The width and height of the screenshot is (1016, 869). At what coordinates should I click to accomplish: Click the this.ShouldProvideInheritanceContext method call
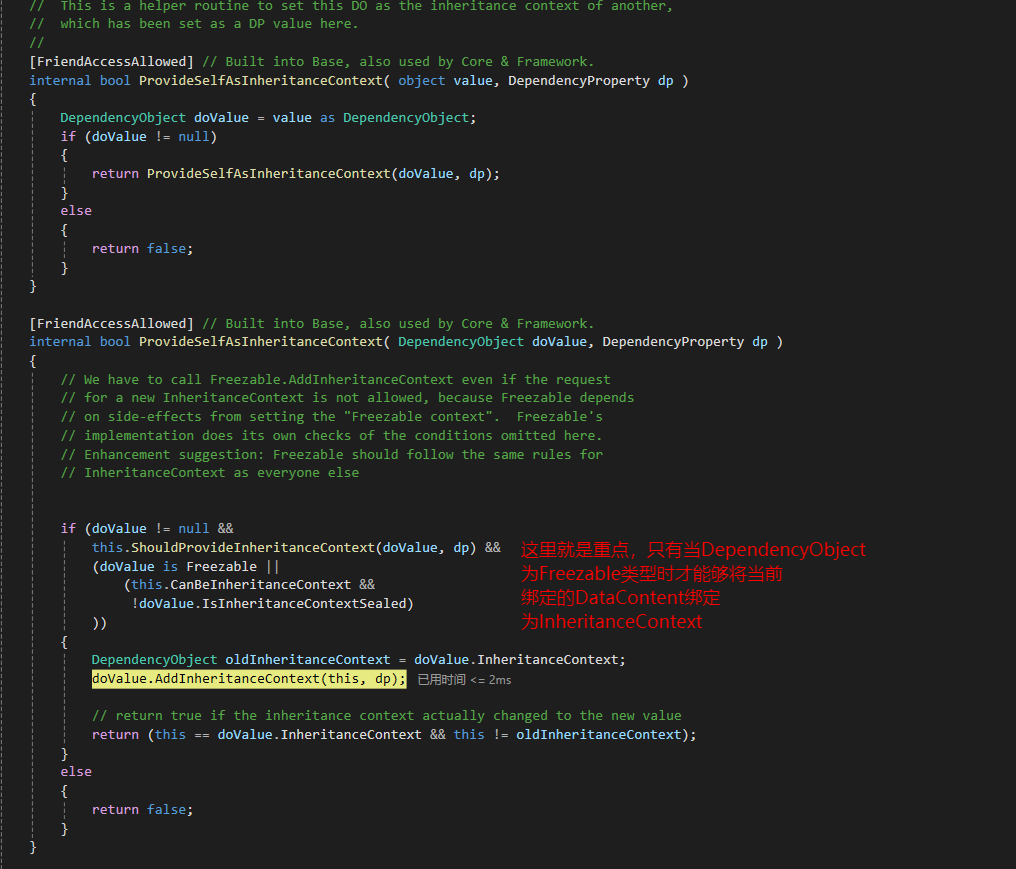tap(284, 548)
